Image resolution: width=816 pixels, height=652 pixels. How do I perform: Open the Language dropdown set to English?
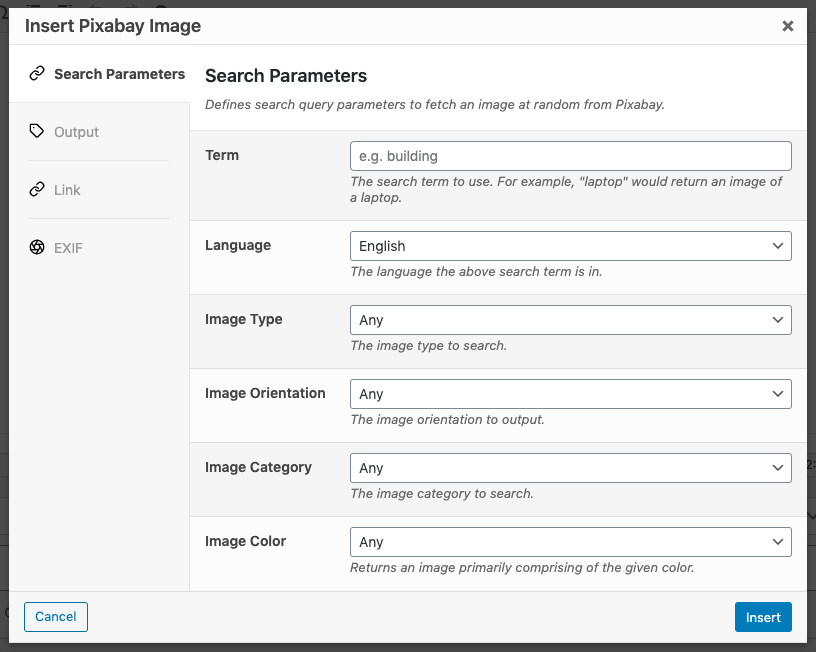[570, 246]
